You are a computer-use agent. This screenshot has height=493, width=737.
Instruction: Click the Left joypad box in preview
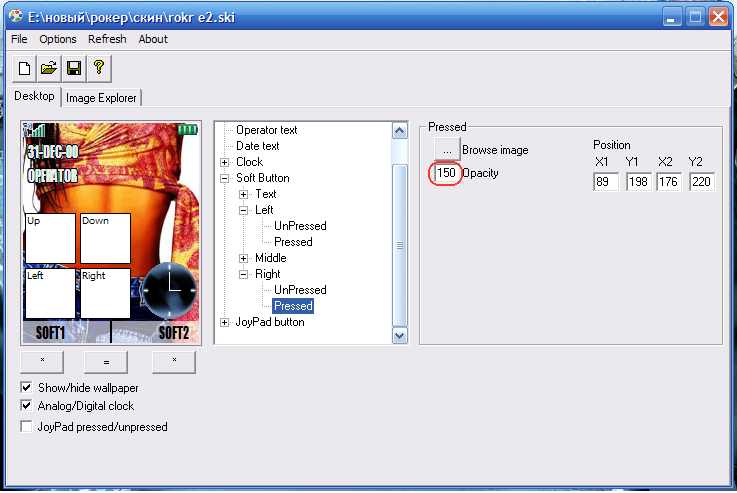(x=50, y=293)
